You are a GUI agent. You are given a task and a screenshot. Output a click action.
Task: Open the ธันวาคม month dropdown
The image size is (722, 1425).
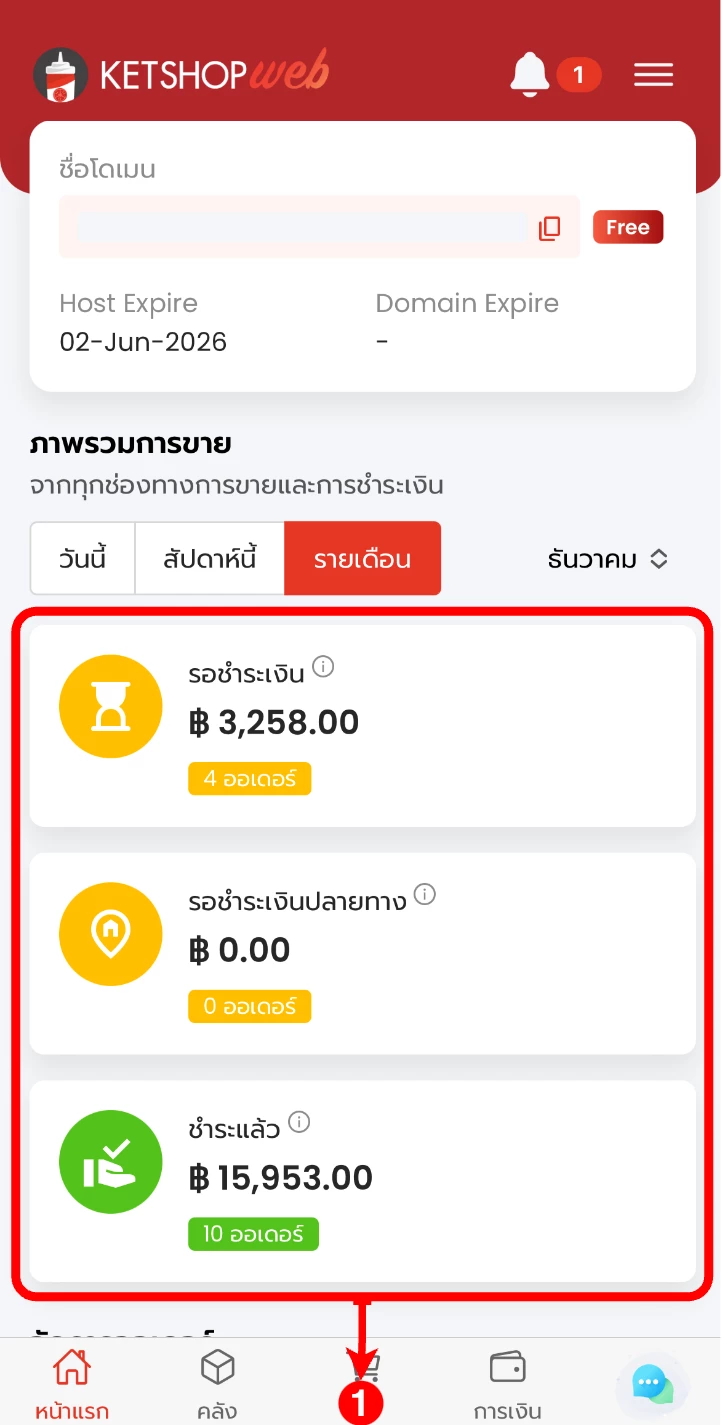[x=607, y=559]
